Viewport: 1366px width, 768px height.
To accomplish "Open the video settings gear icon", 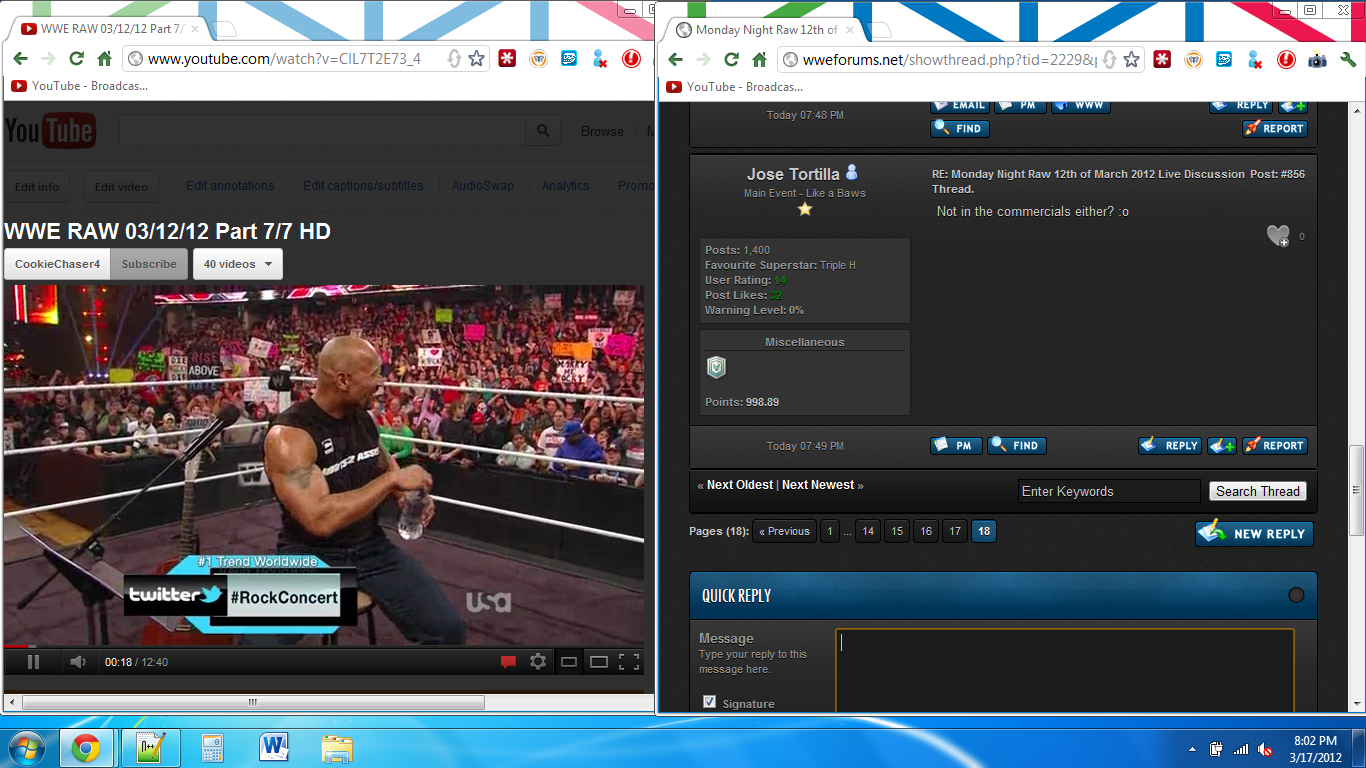I will (x=538, y=661).
